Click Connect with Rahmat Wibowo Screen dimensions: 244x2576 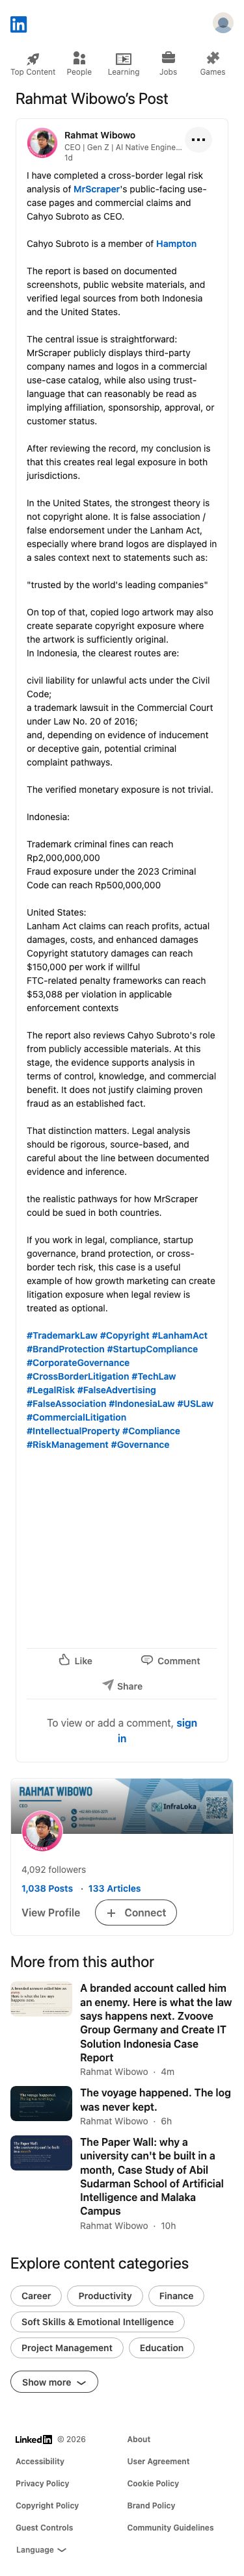[136, 1912]
